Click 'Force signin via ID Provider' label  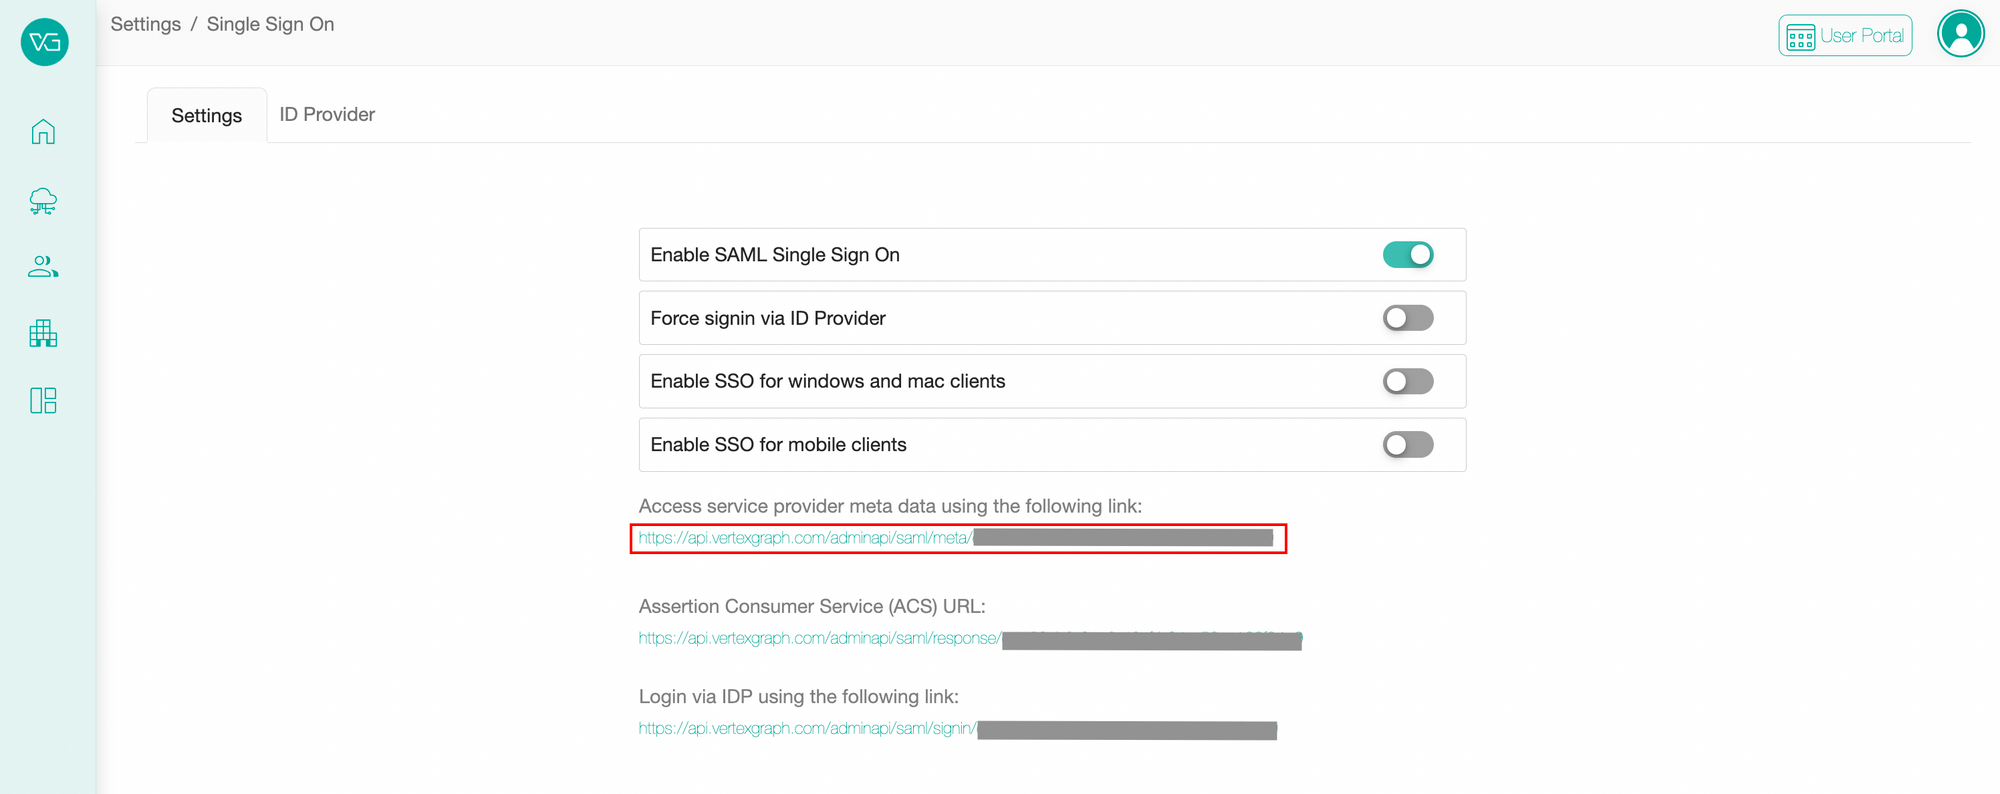(x=768, y=318)
